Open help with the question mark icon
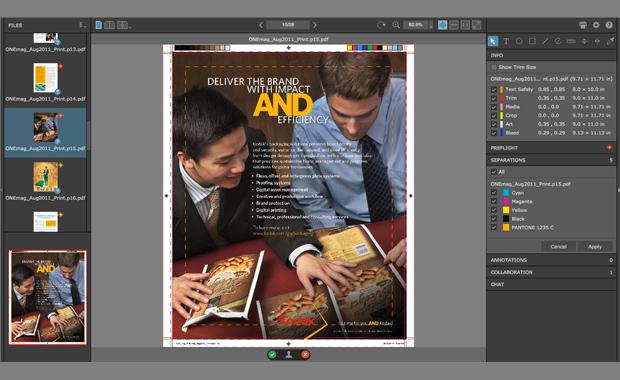620x380 pixels. coord(609,25)
